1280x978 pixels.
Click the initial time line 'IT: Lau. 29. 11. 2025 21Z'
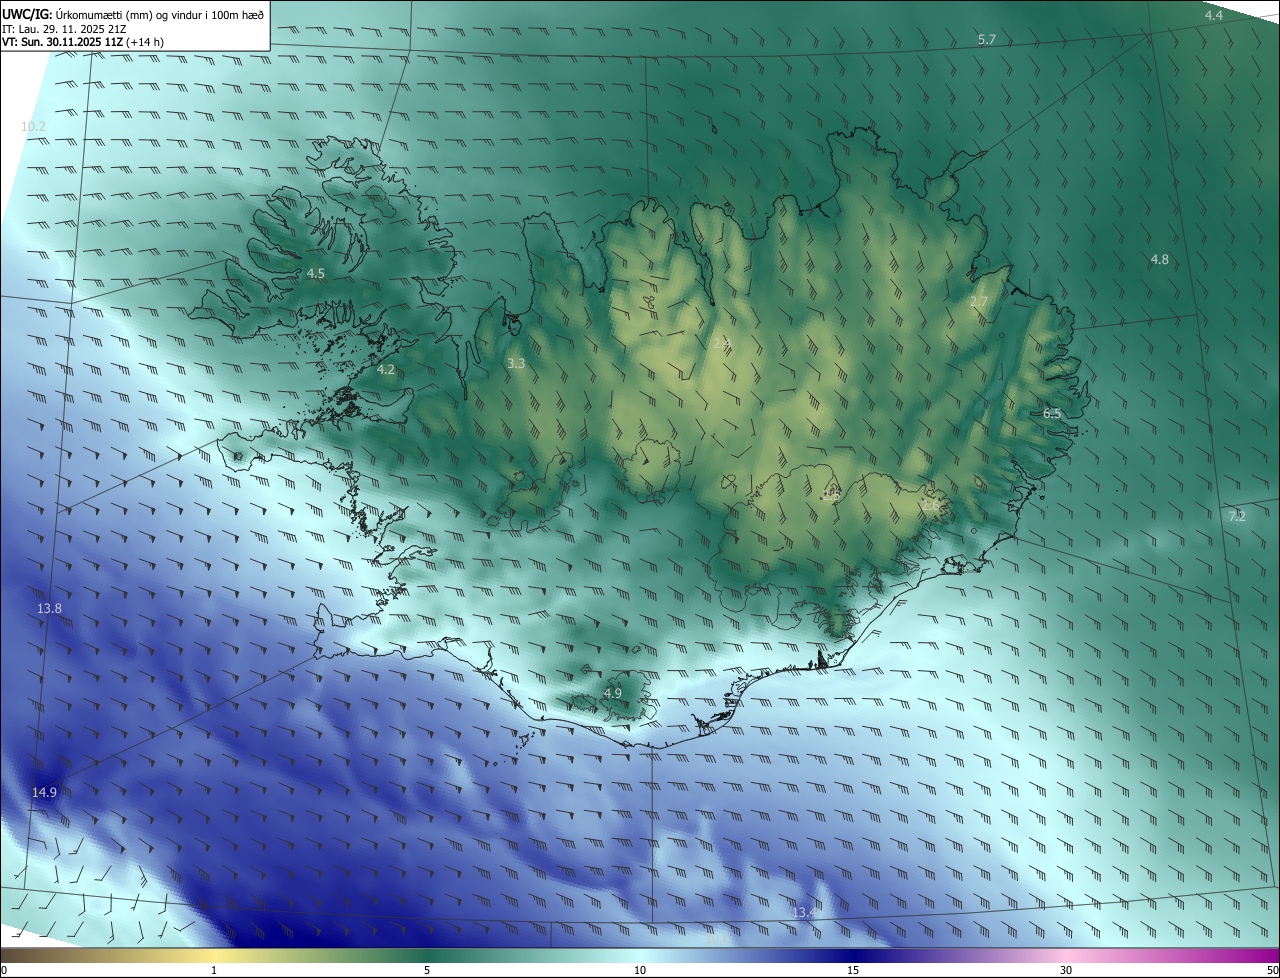pyautogui.click(x=64, y=28)
